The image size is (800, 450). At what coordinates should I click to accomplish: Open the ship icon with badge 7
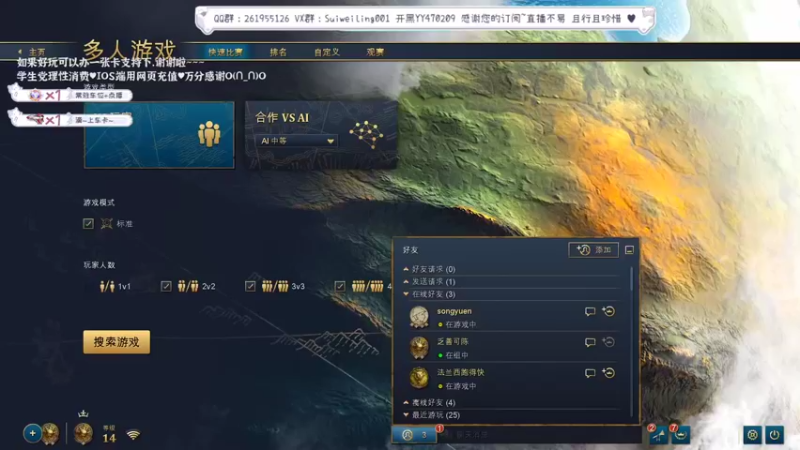click(x=681, y=435)
